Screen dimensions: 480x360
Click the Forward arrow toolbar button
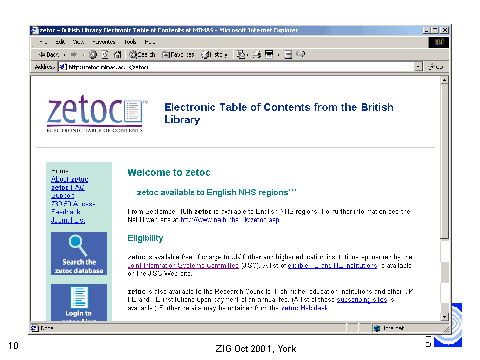[x=74, y=54]
